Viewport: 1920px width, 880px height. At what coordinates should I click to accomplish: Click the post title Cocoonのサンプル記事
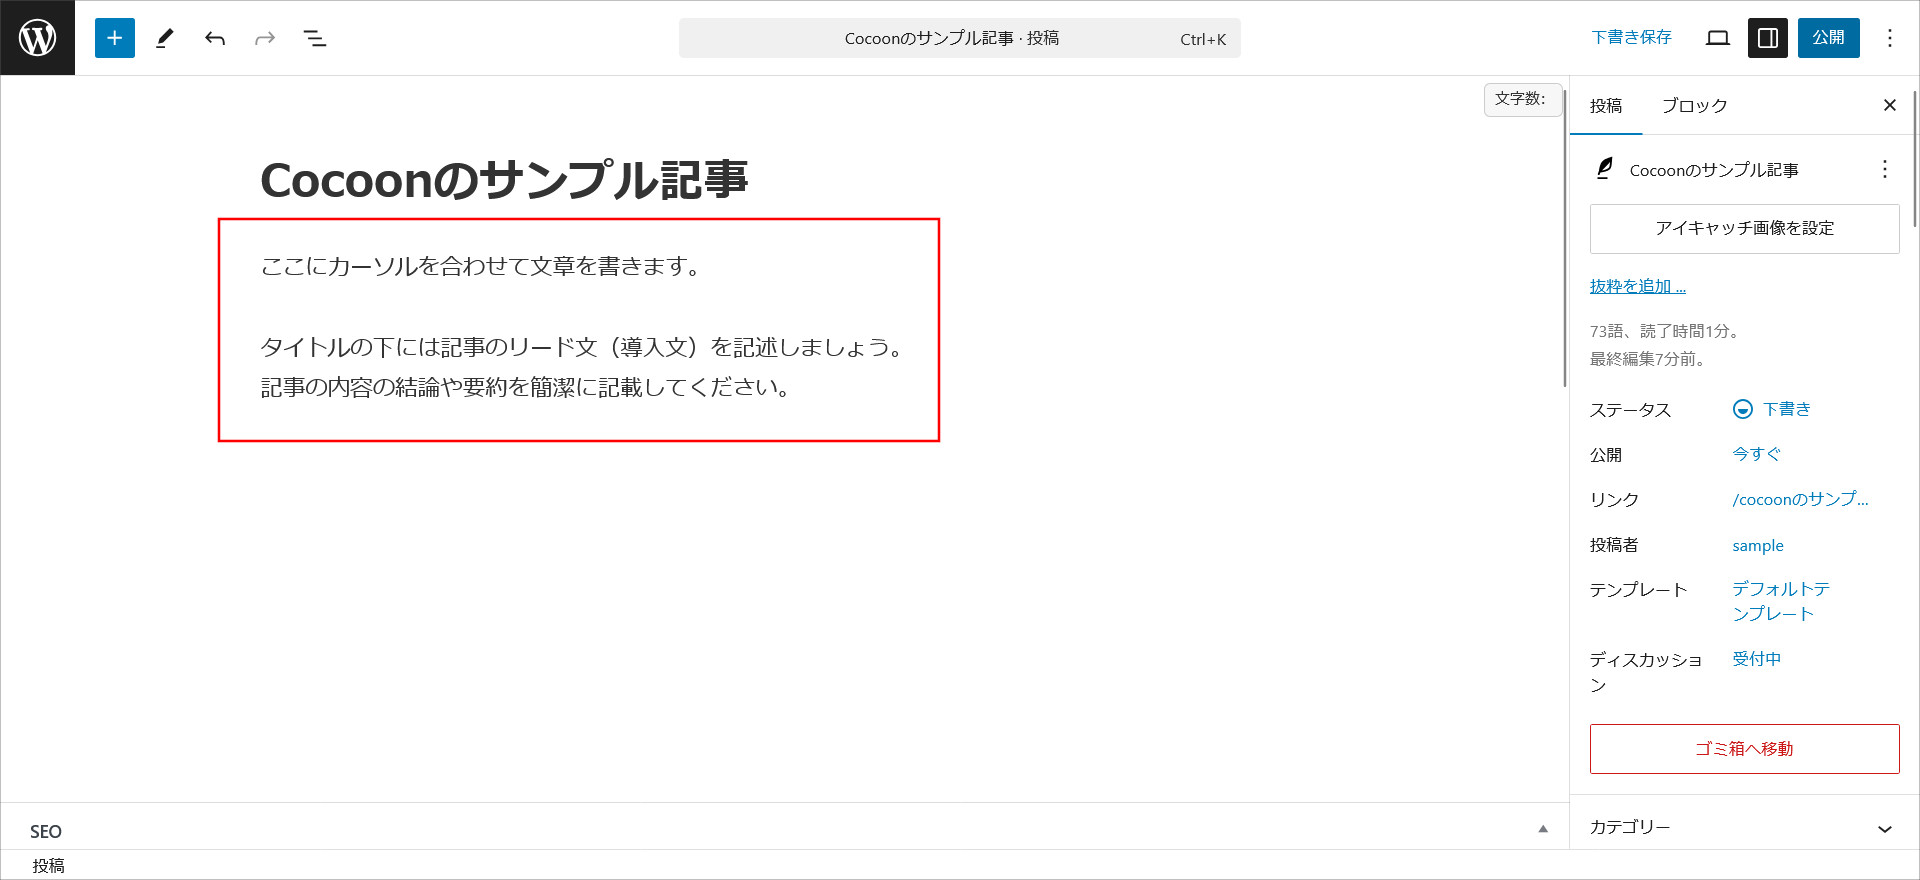coord(504,181)
